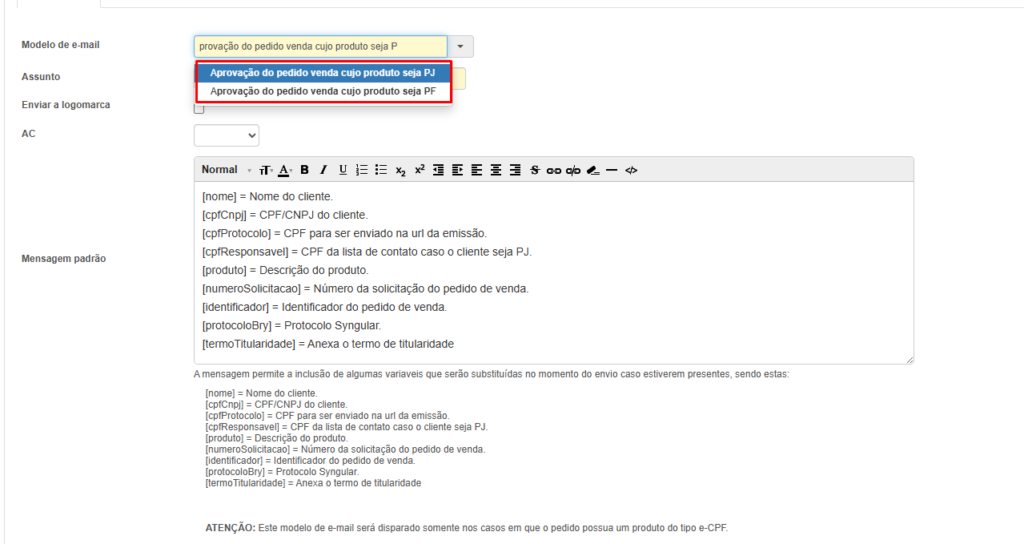Insert a hyperlink in the message
The height and width of the screenshot is (544, 1024).
pyautogui.click(x=553, y=170)
